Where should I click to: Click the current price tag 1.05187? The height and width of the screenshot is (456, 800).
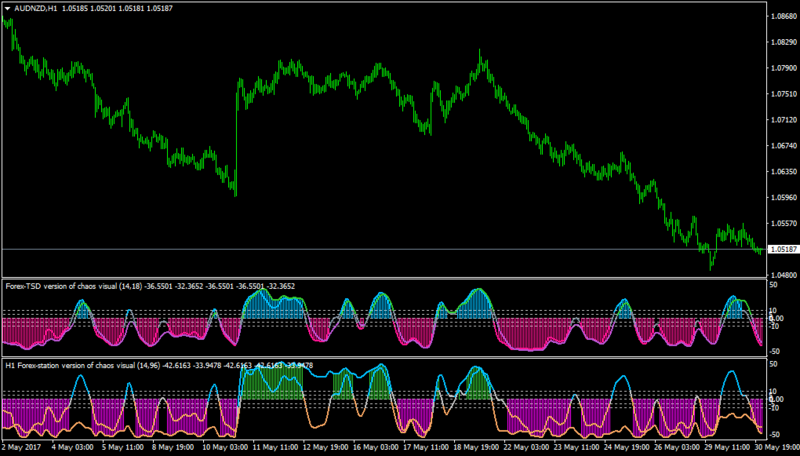(x=785, y=249)
